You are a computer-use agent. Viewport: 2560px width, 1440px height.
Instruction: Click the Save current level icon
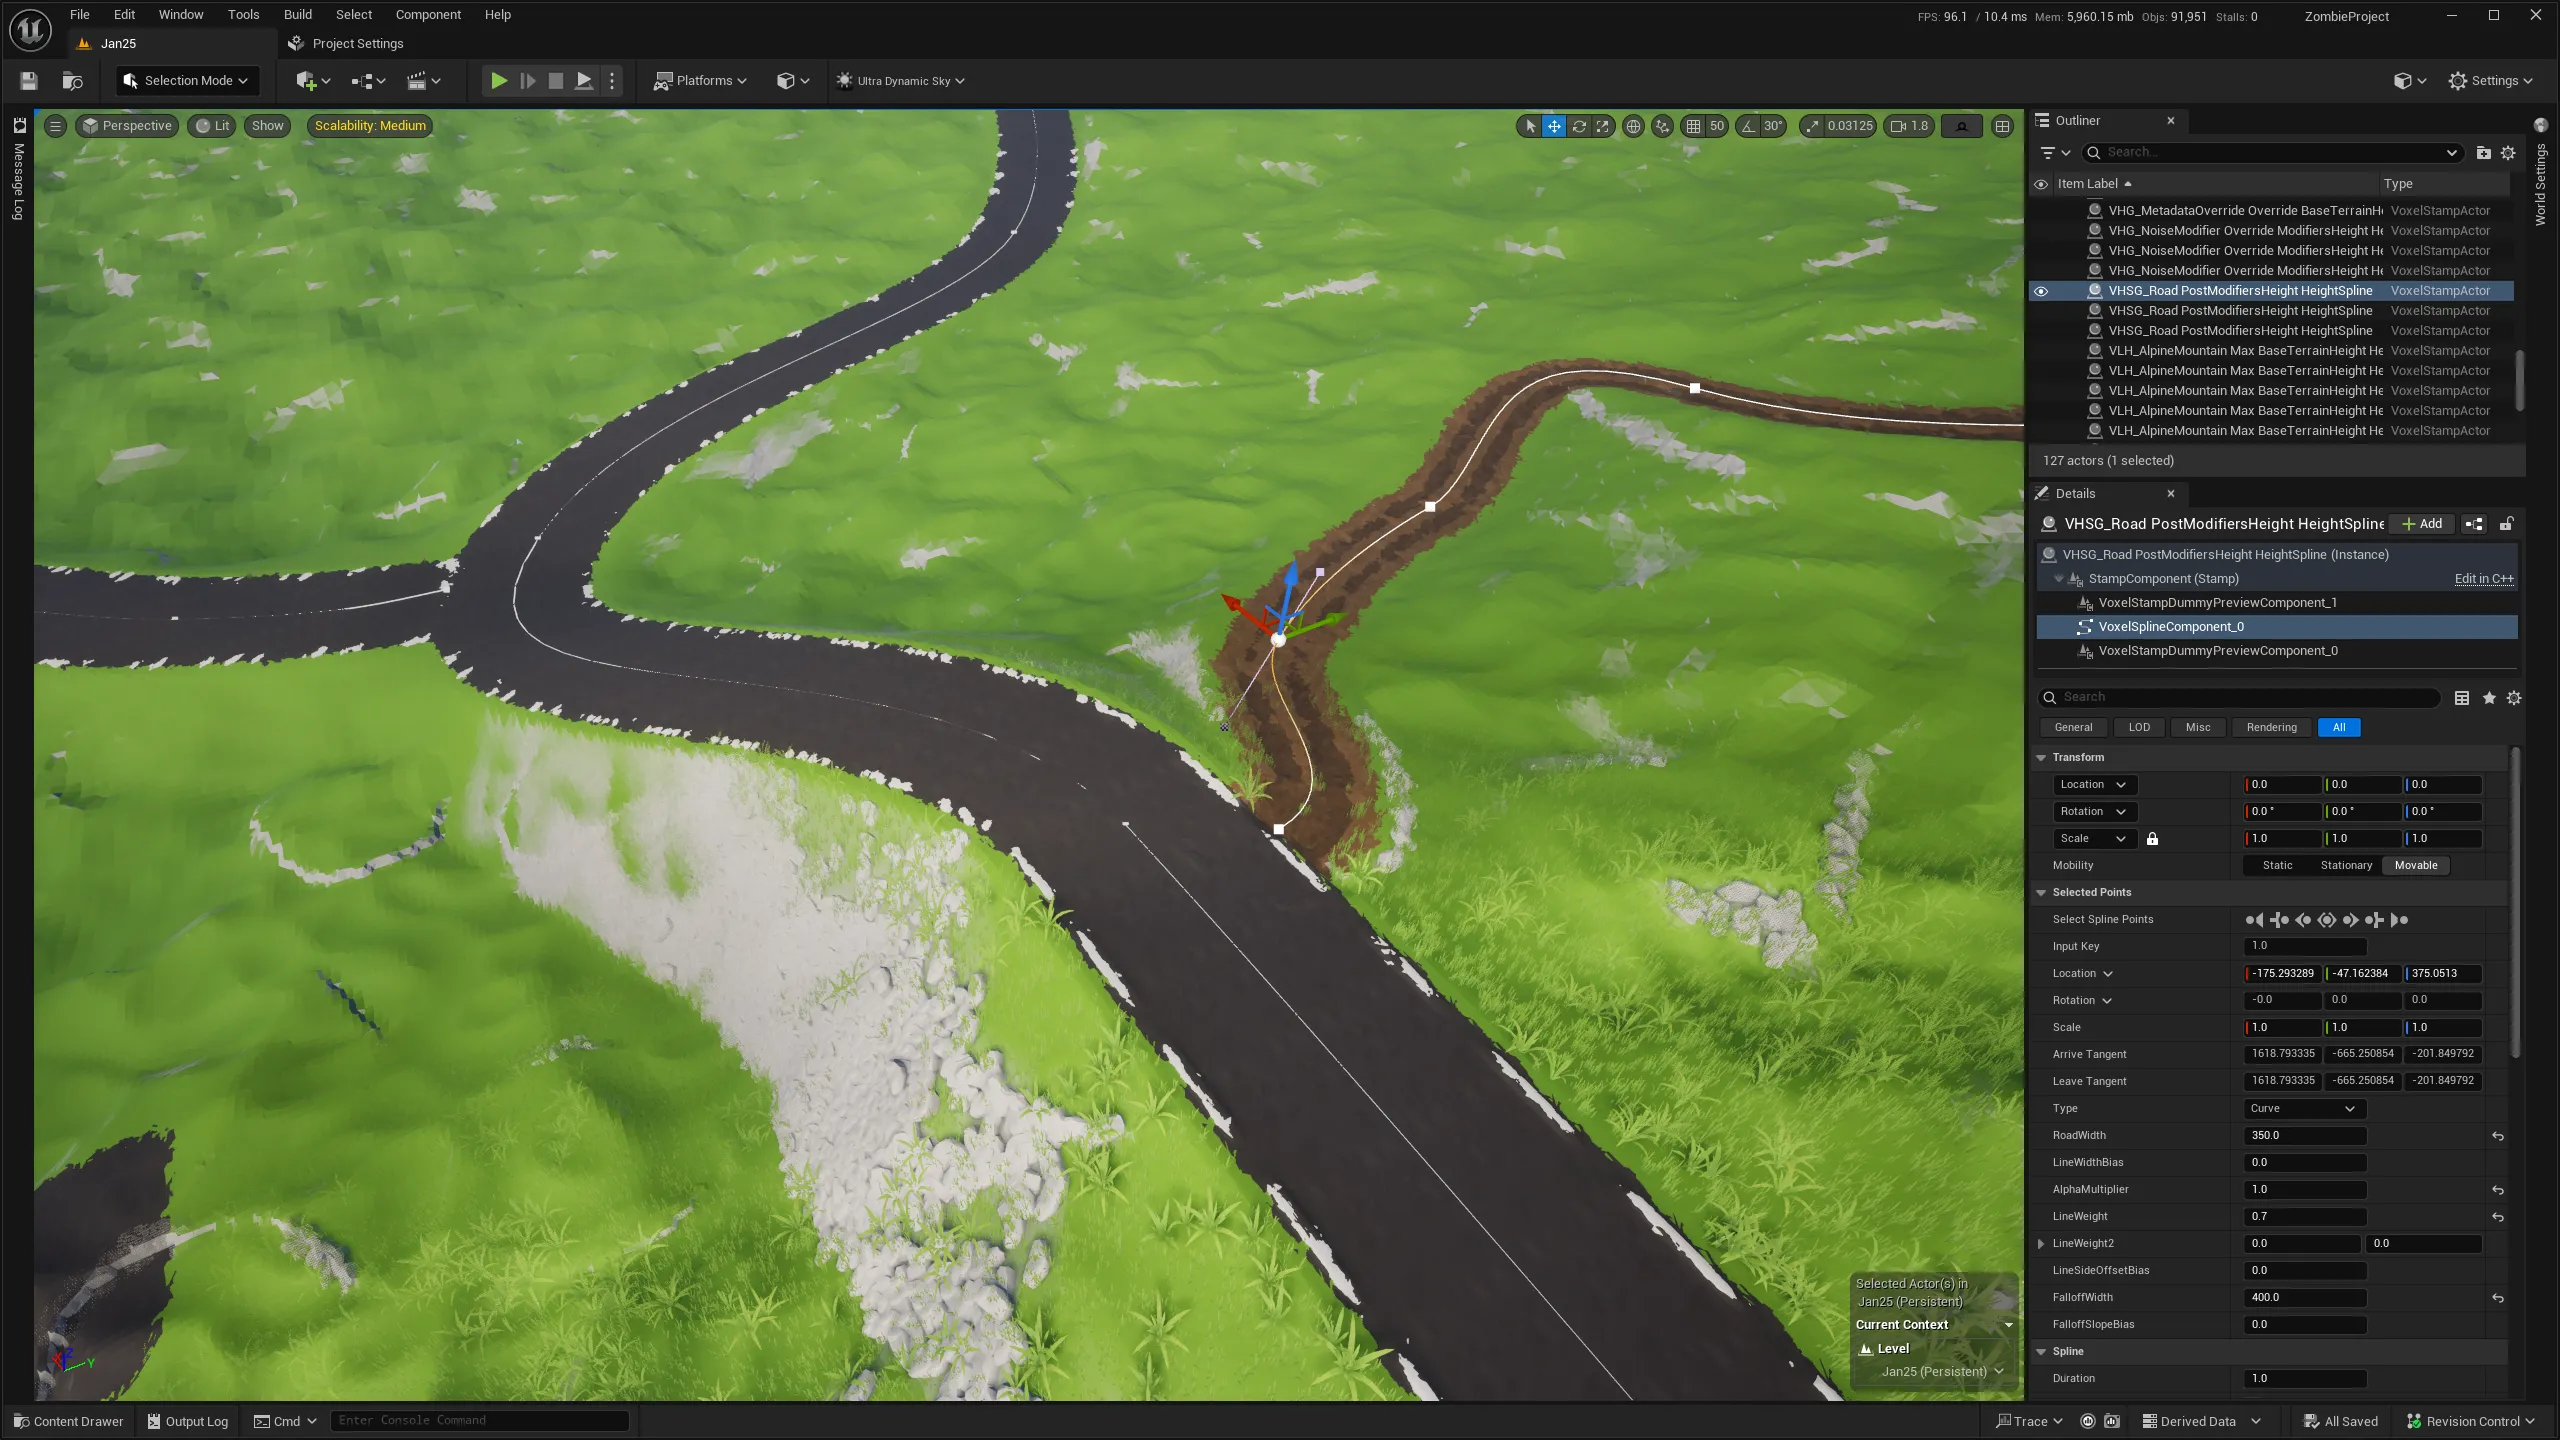(x=28, y=81)
